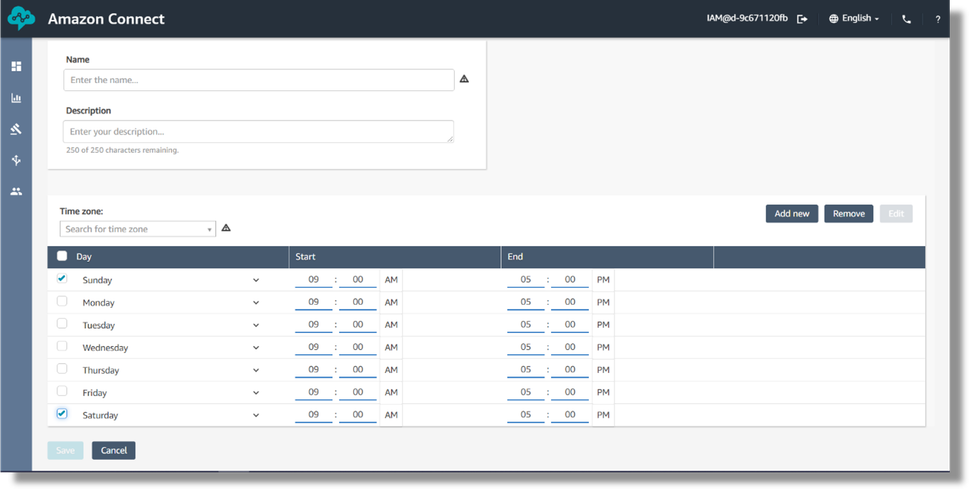
Task: Click the warning icon next to Name field
Action: (464, 79)
